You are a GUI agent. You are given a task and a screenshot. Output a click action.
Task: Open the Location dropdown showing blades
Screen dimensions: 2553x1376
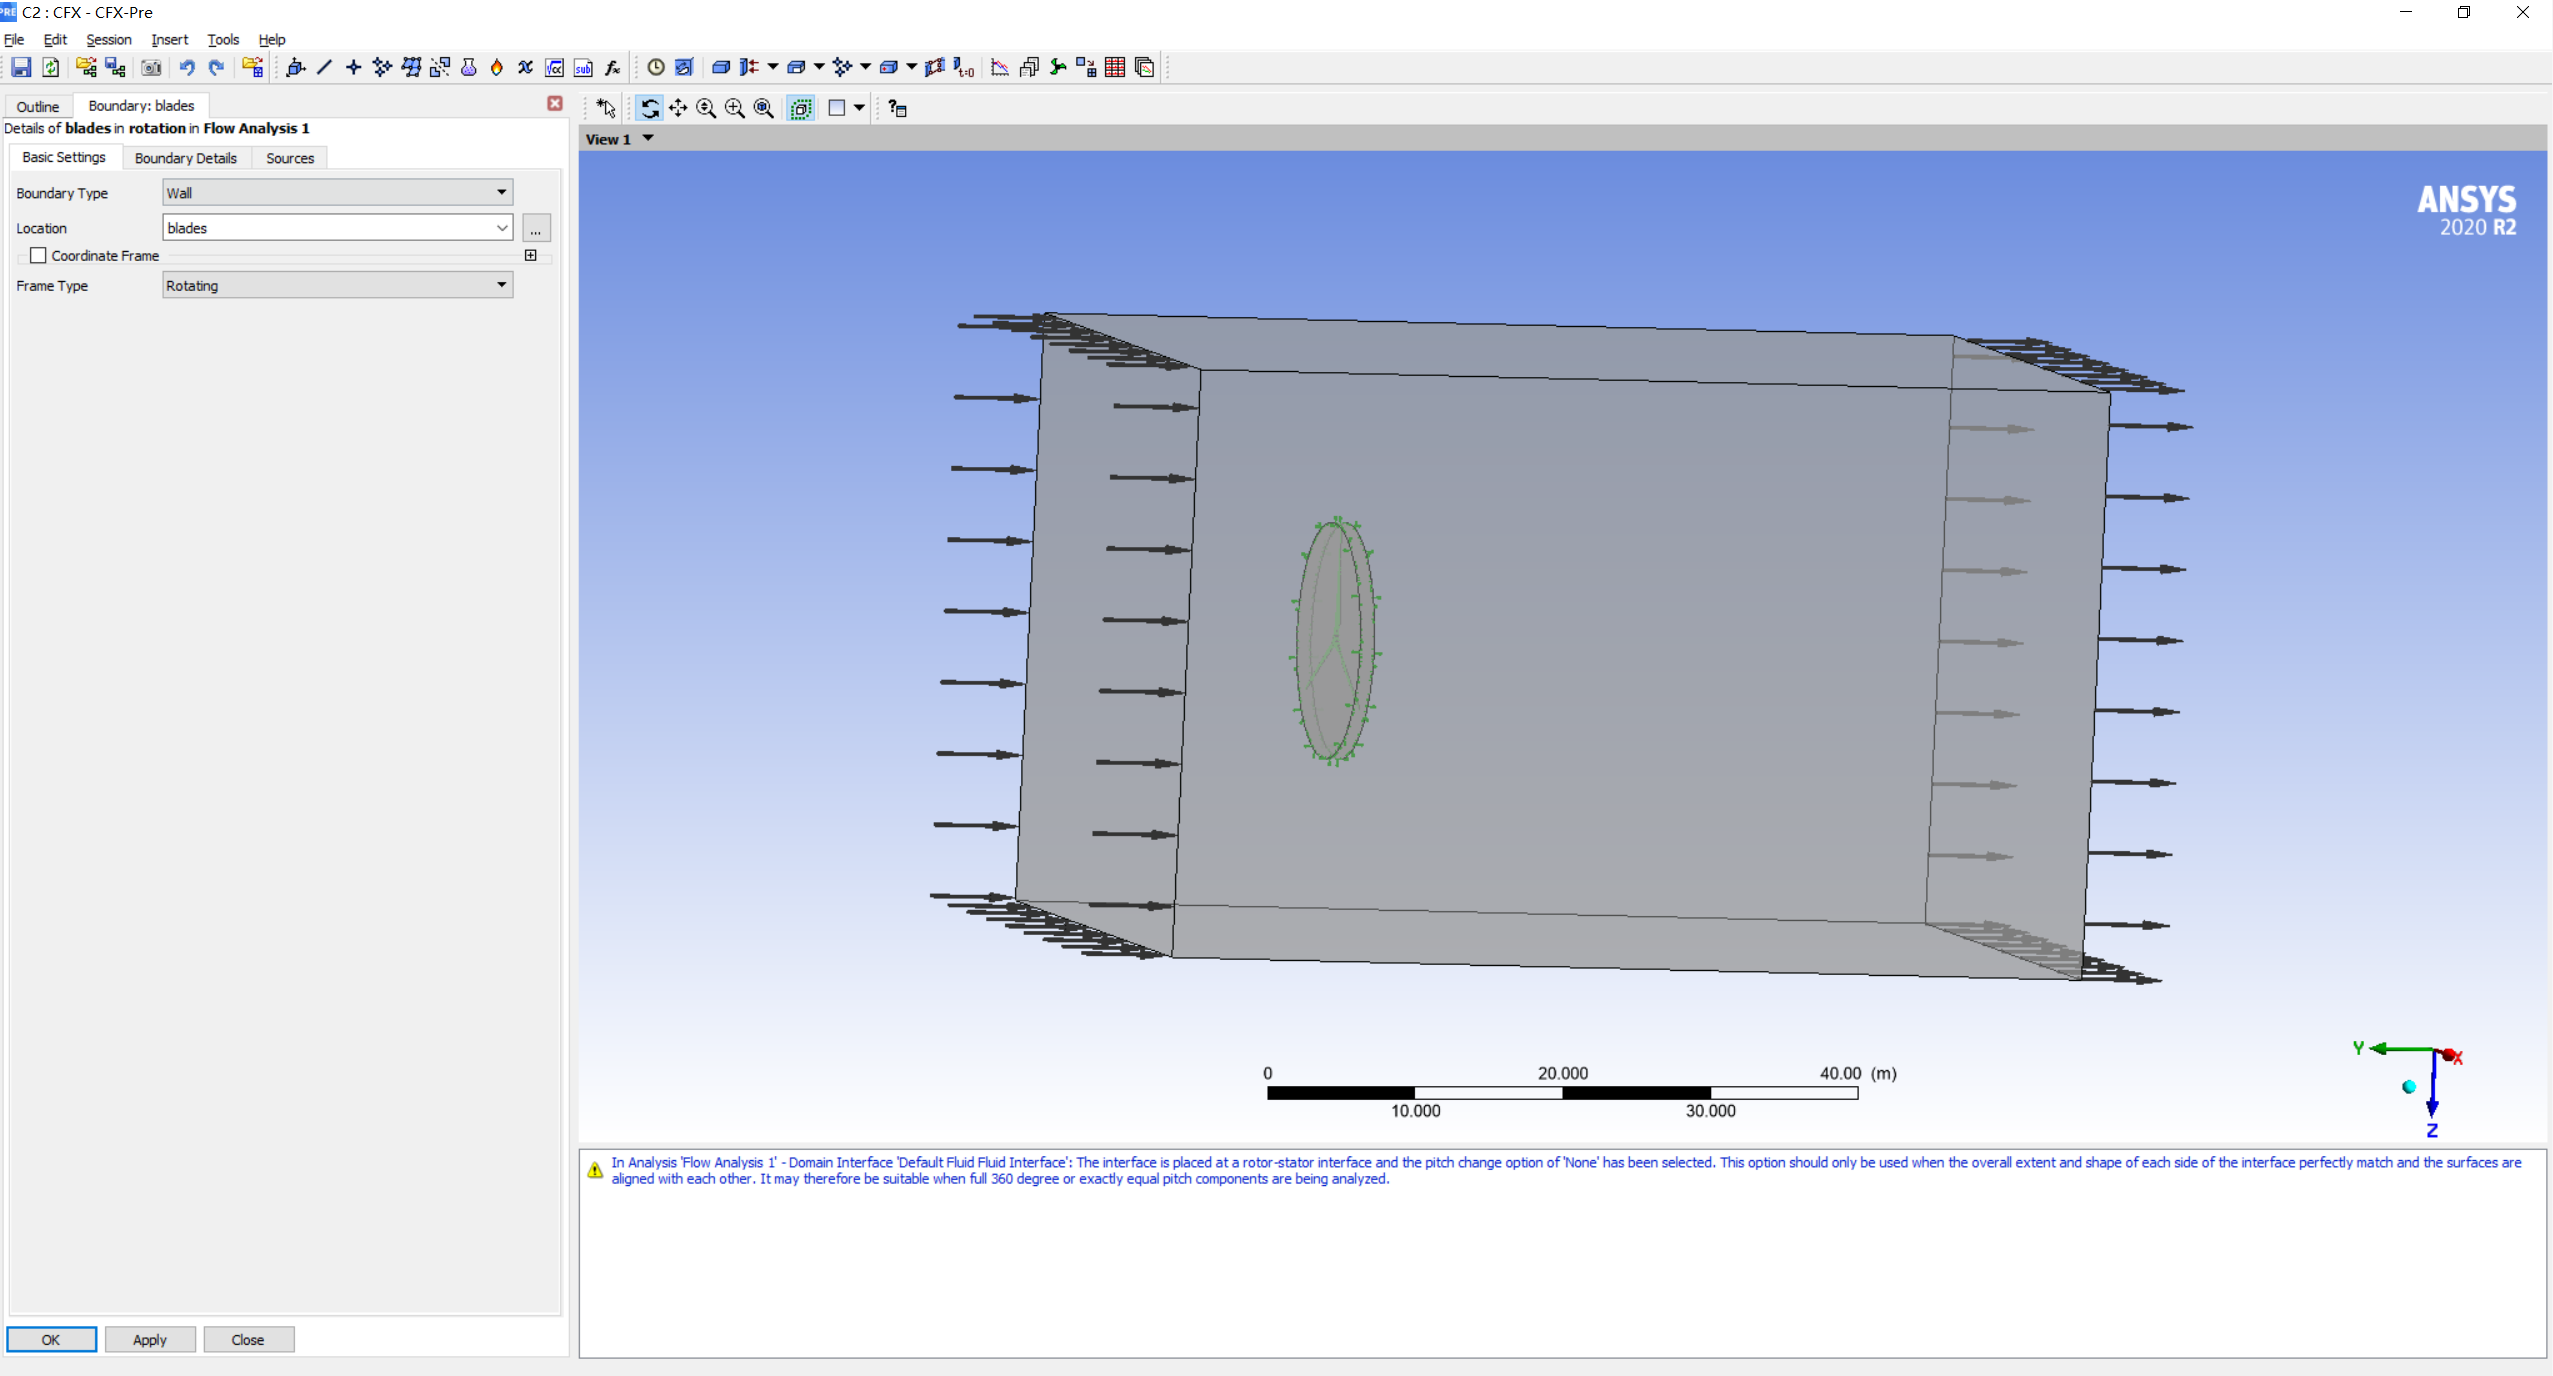pyautogui.click(x=337, y=227)
